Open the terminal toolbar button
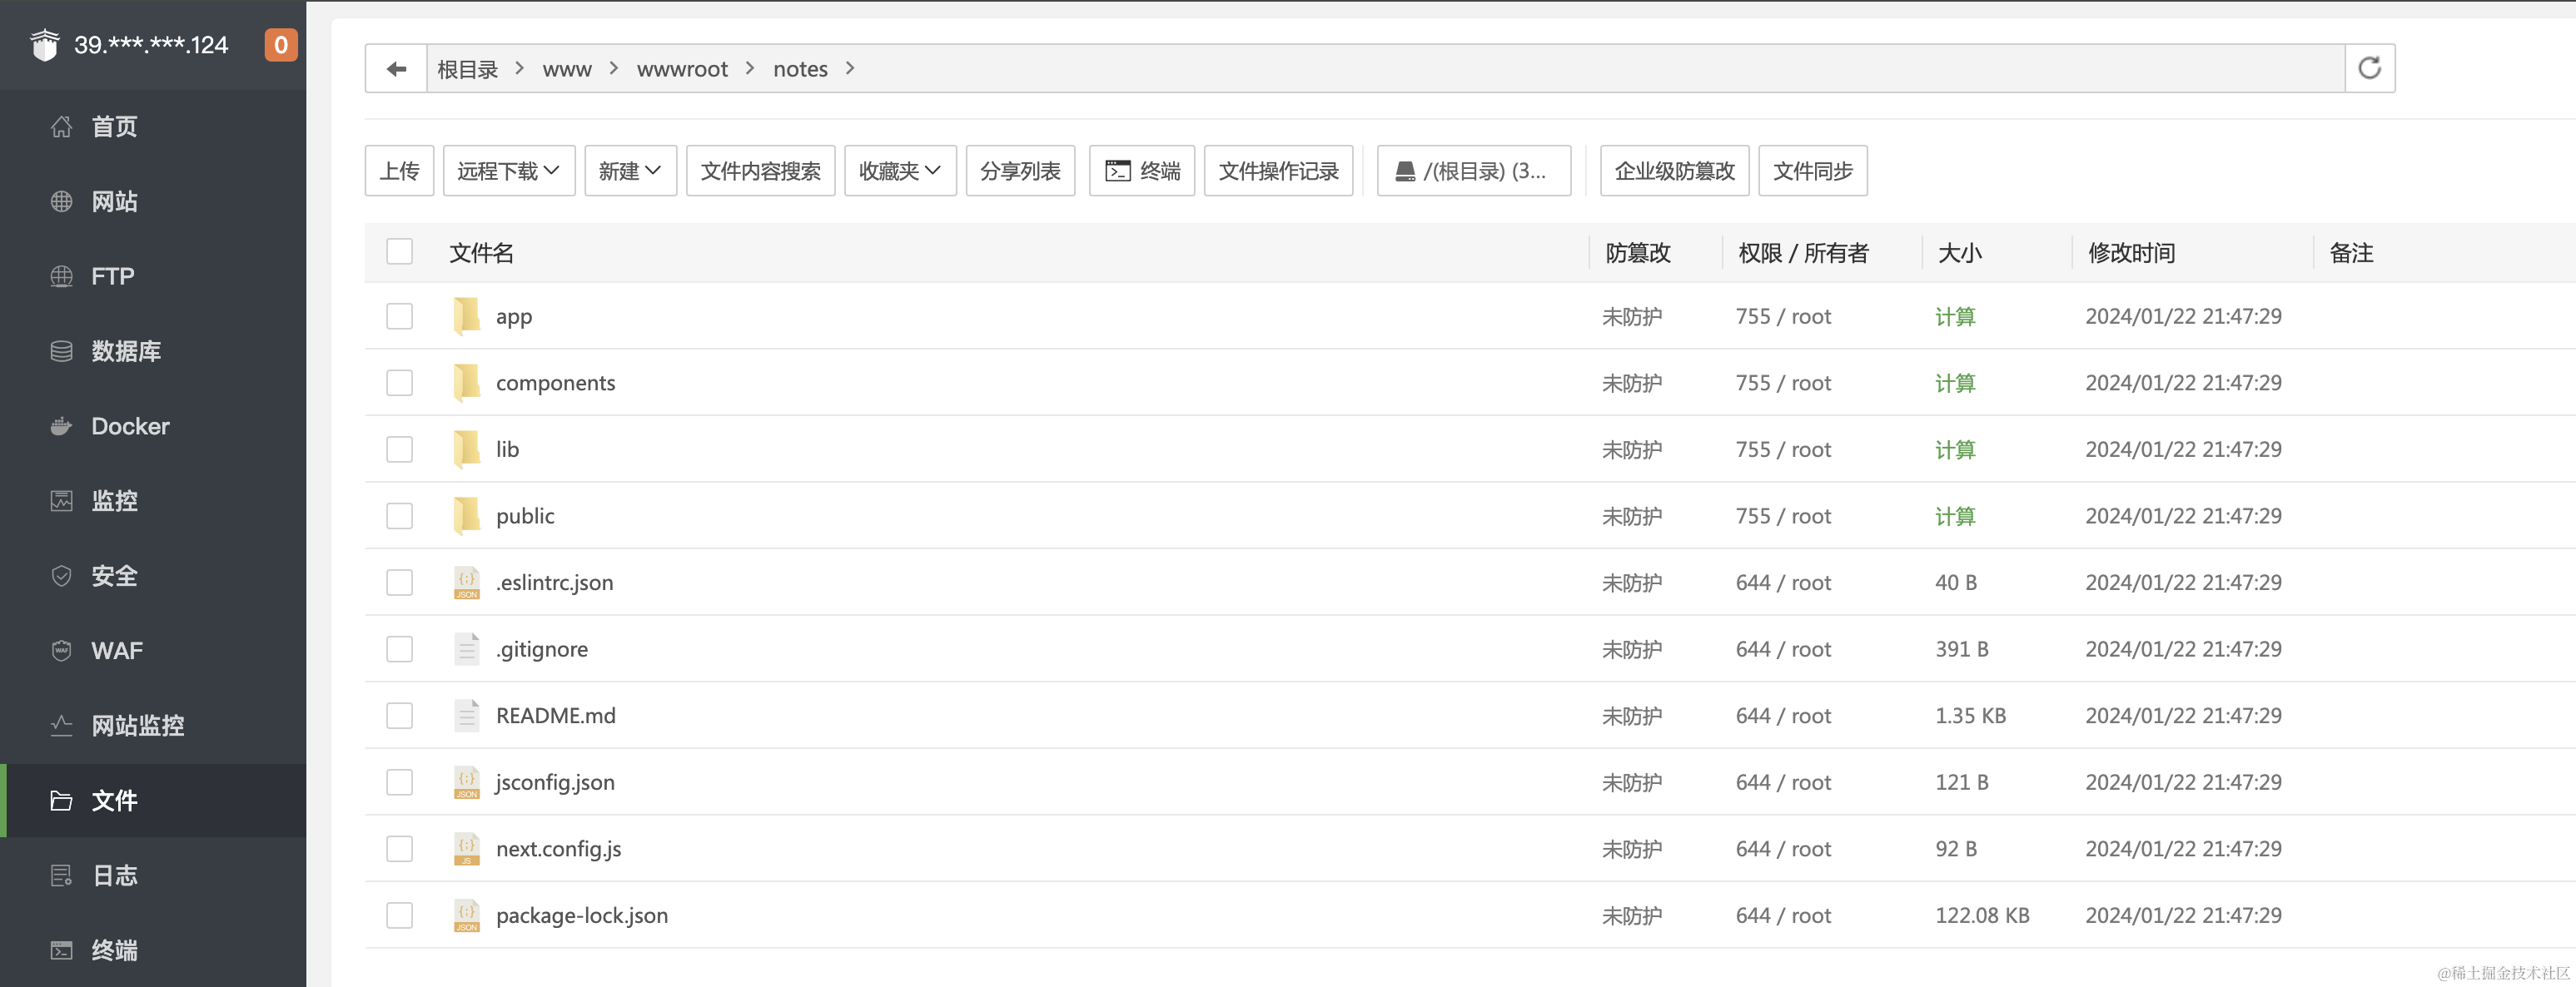Screen dimensions: 2576x987 (1142, 171)
